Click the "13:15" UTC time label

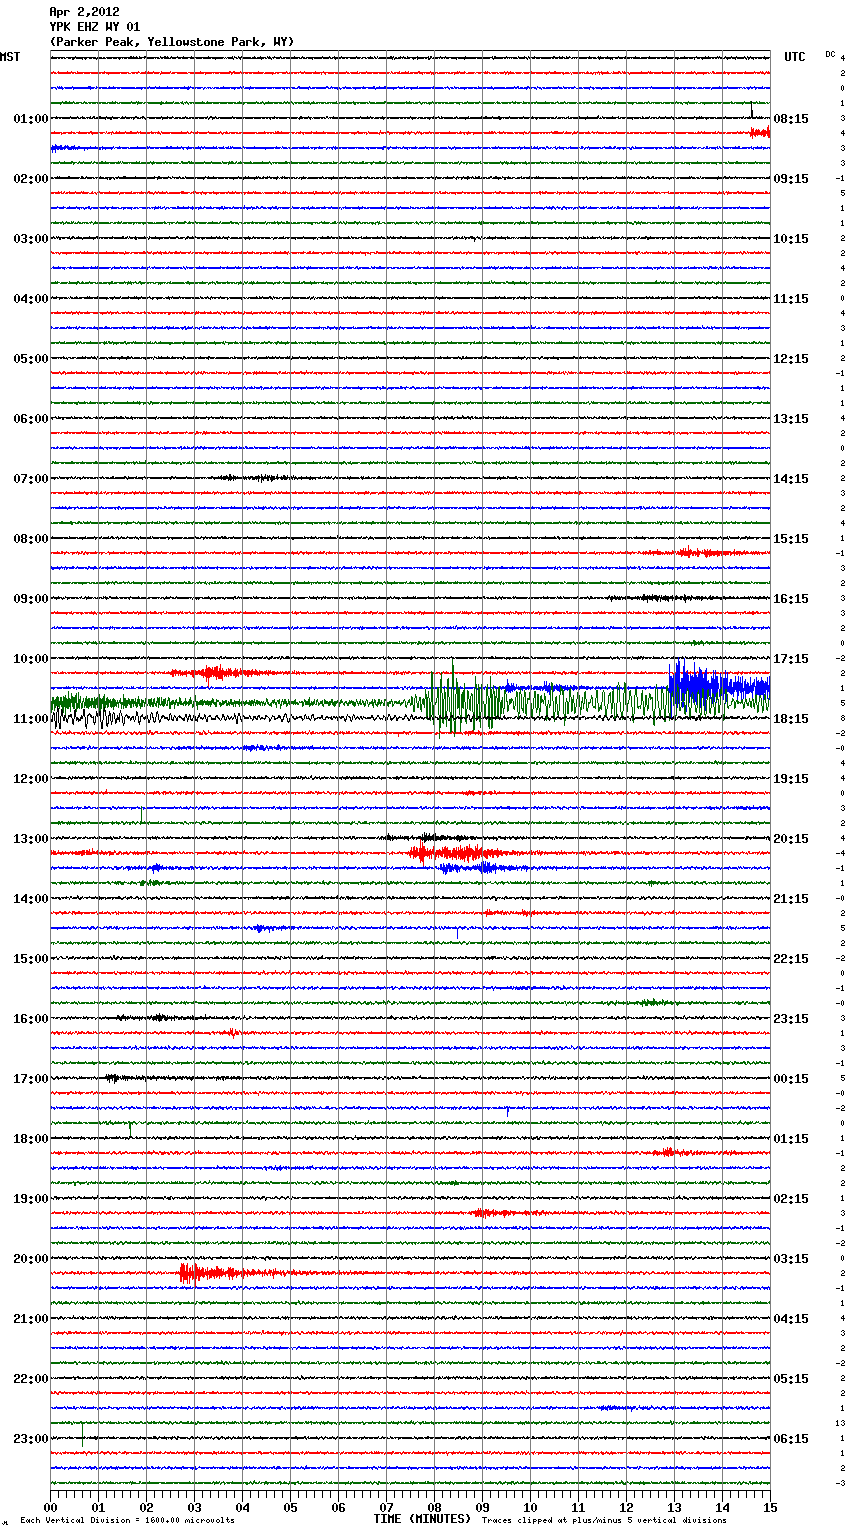pyautogui.click(x=791, y=419)
